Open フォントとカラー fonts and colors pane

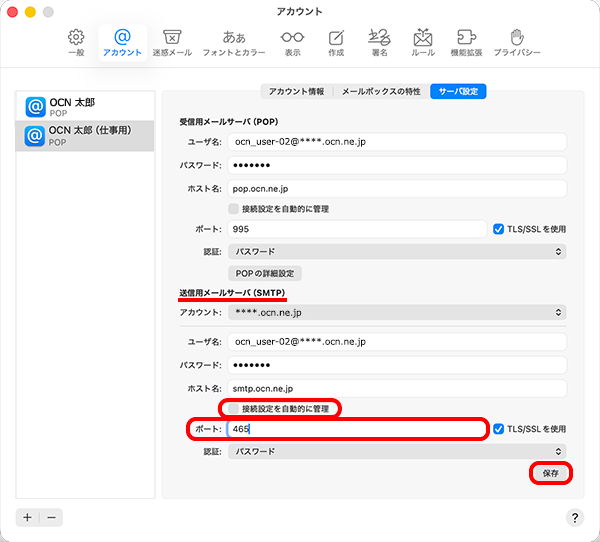click(x=234, y=42)
